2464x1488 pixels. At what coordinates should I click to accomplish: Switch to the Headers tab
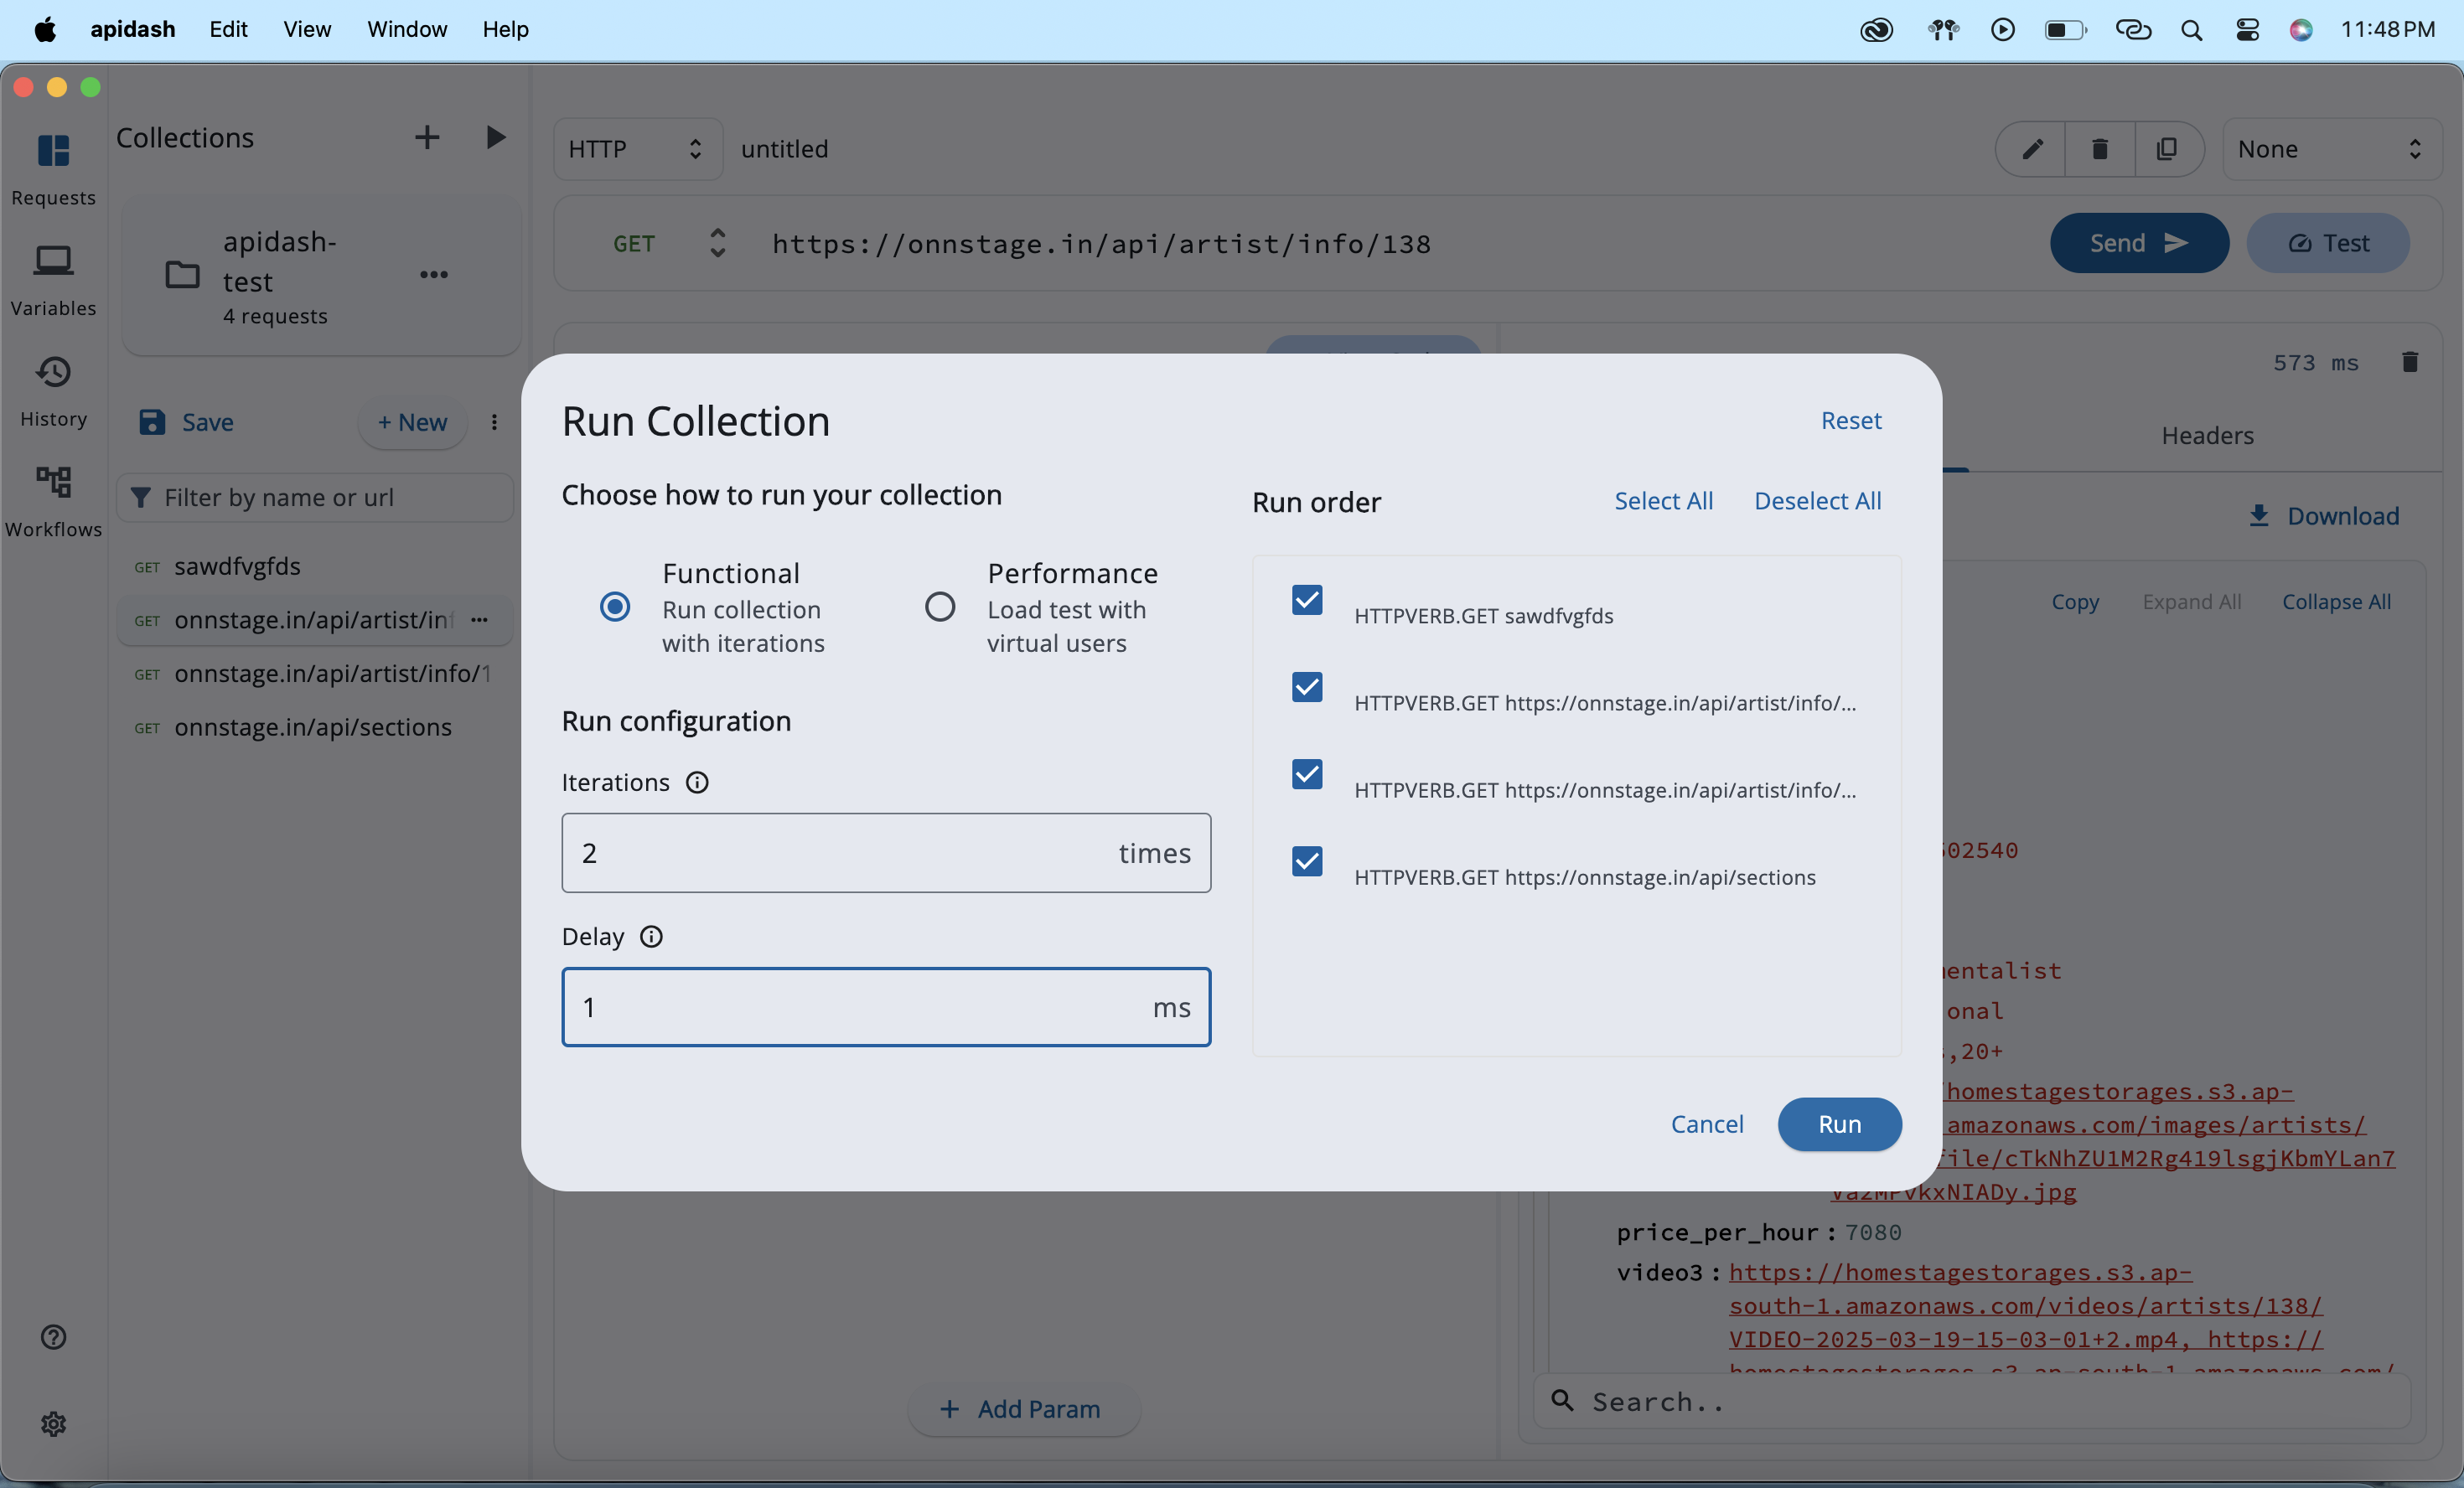pos(2207,435)
